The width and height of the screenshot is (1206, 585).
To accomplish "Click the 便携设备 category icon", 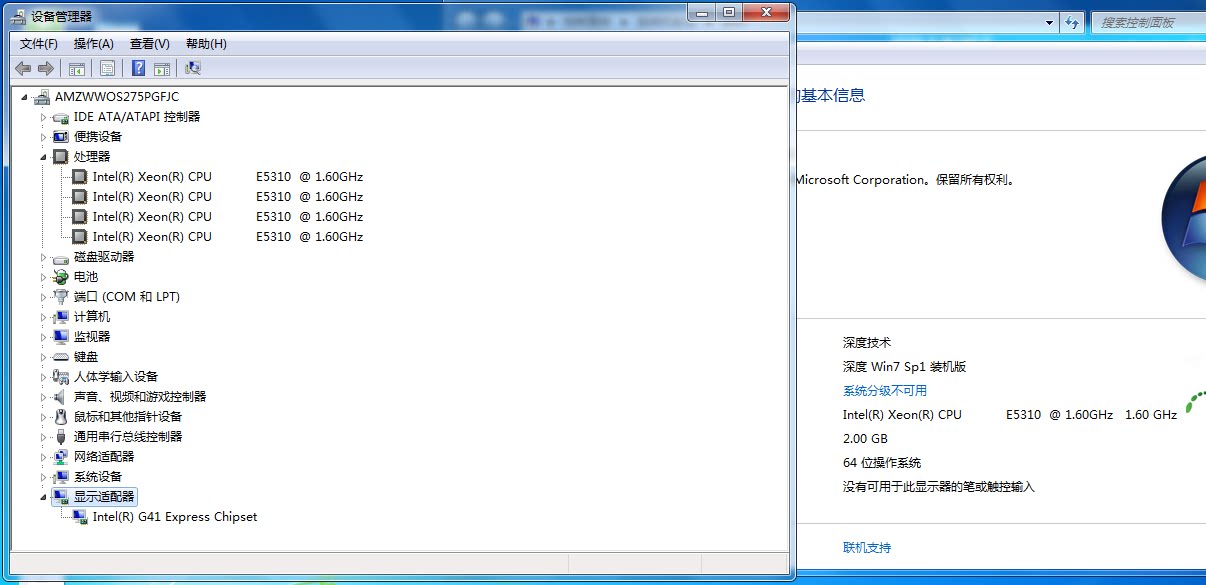I will [x=61, y=137].
